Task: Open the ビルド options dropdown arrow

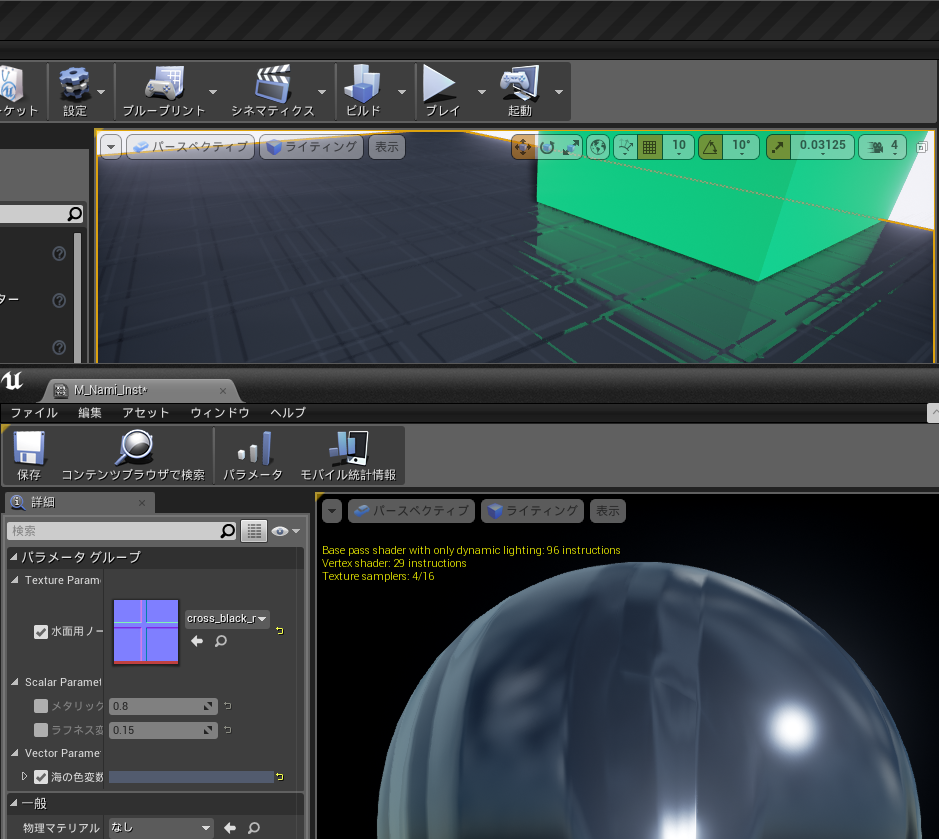Action: 402,92
